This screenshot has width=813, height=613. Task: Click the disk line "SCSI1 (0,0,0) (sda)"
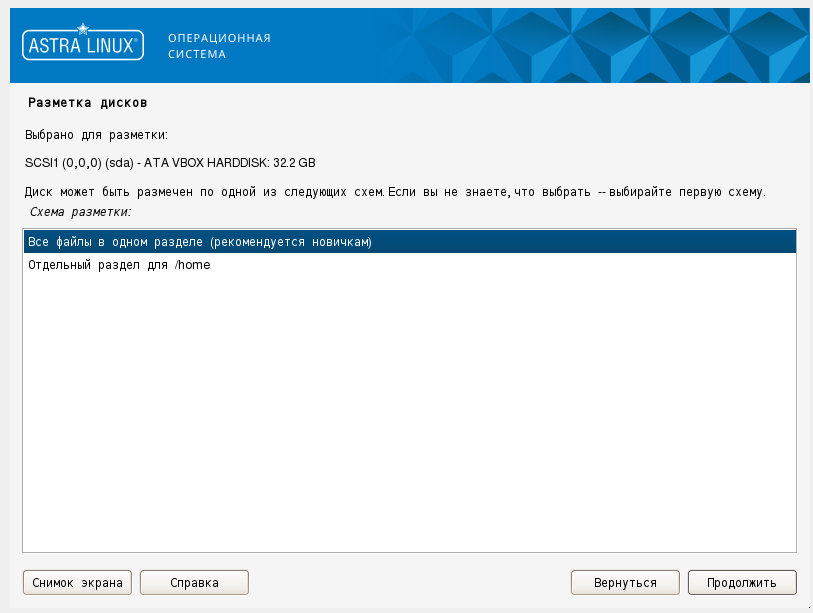[x=170, y=163]
